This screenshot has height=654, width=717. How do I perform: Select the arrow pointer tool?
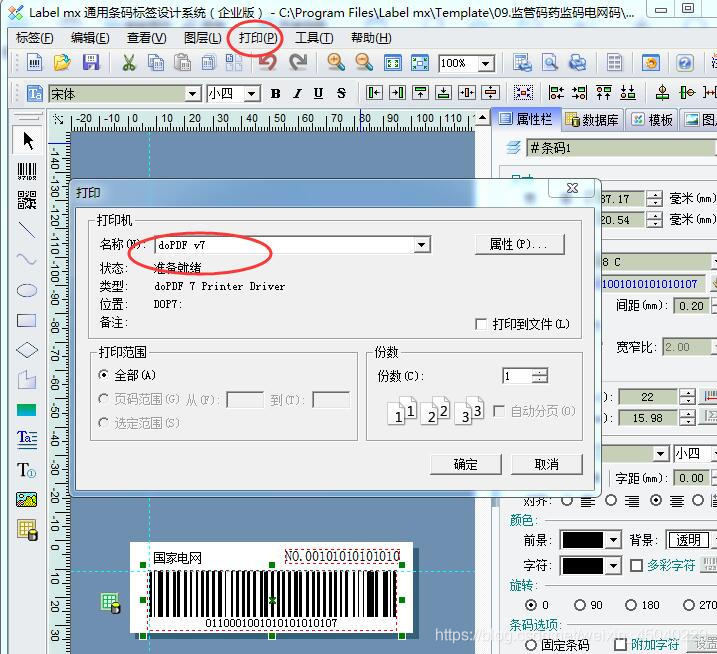(x=27, y=140)
